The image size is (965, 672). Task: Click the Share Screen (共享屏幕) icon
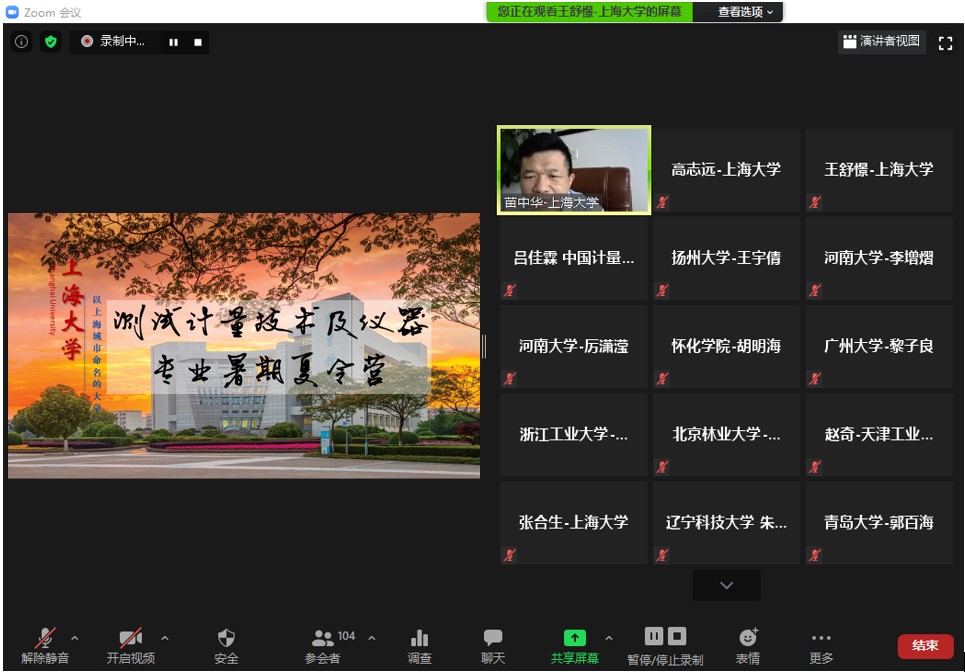pos(574,638)
